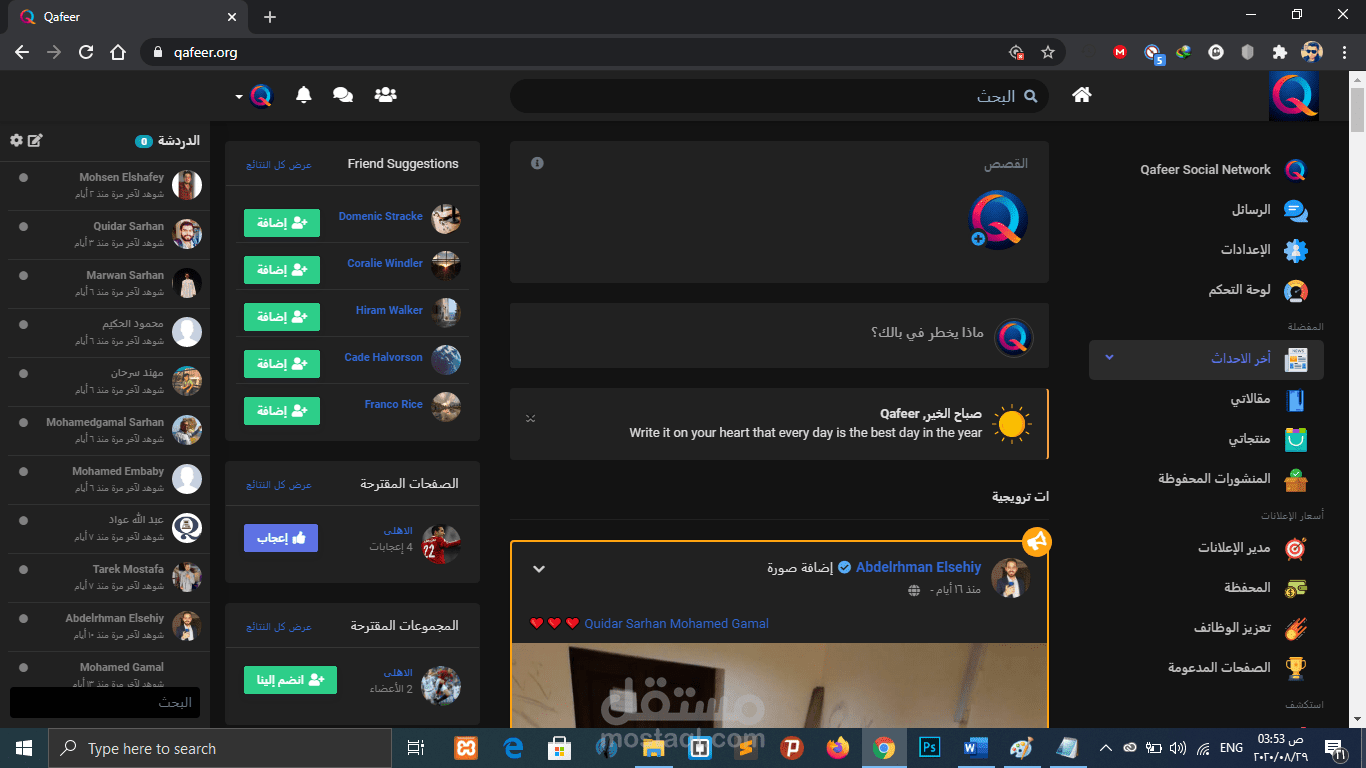Bookmark this page with the star icon

click(x=1048, y=52)
